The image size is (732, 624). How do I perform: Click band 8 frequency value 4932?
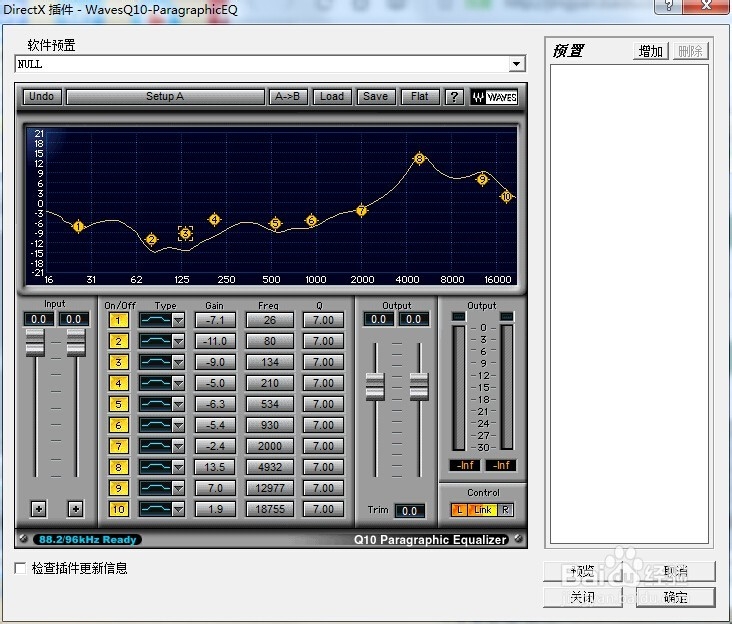270,467
